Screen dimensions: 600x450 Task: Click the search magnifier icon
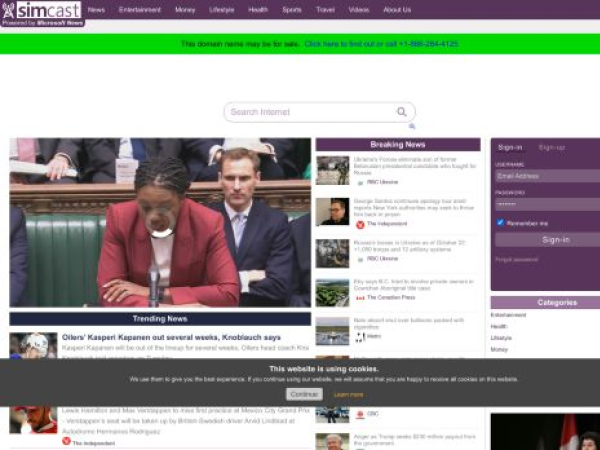[402, 112]
